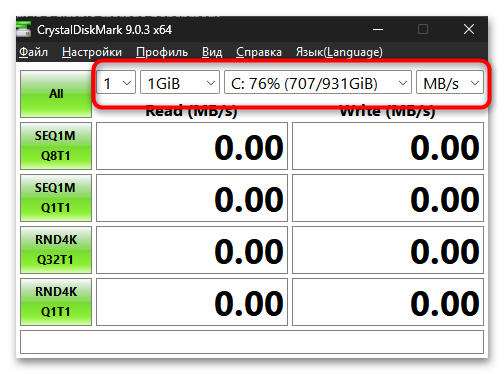Expand the 1GiB test size dropdown

point(180,82)
